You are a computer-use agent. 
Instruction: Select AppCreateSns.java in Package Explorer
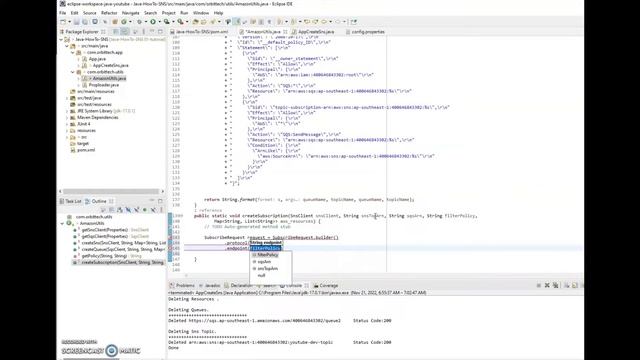[110, 66]
